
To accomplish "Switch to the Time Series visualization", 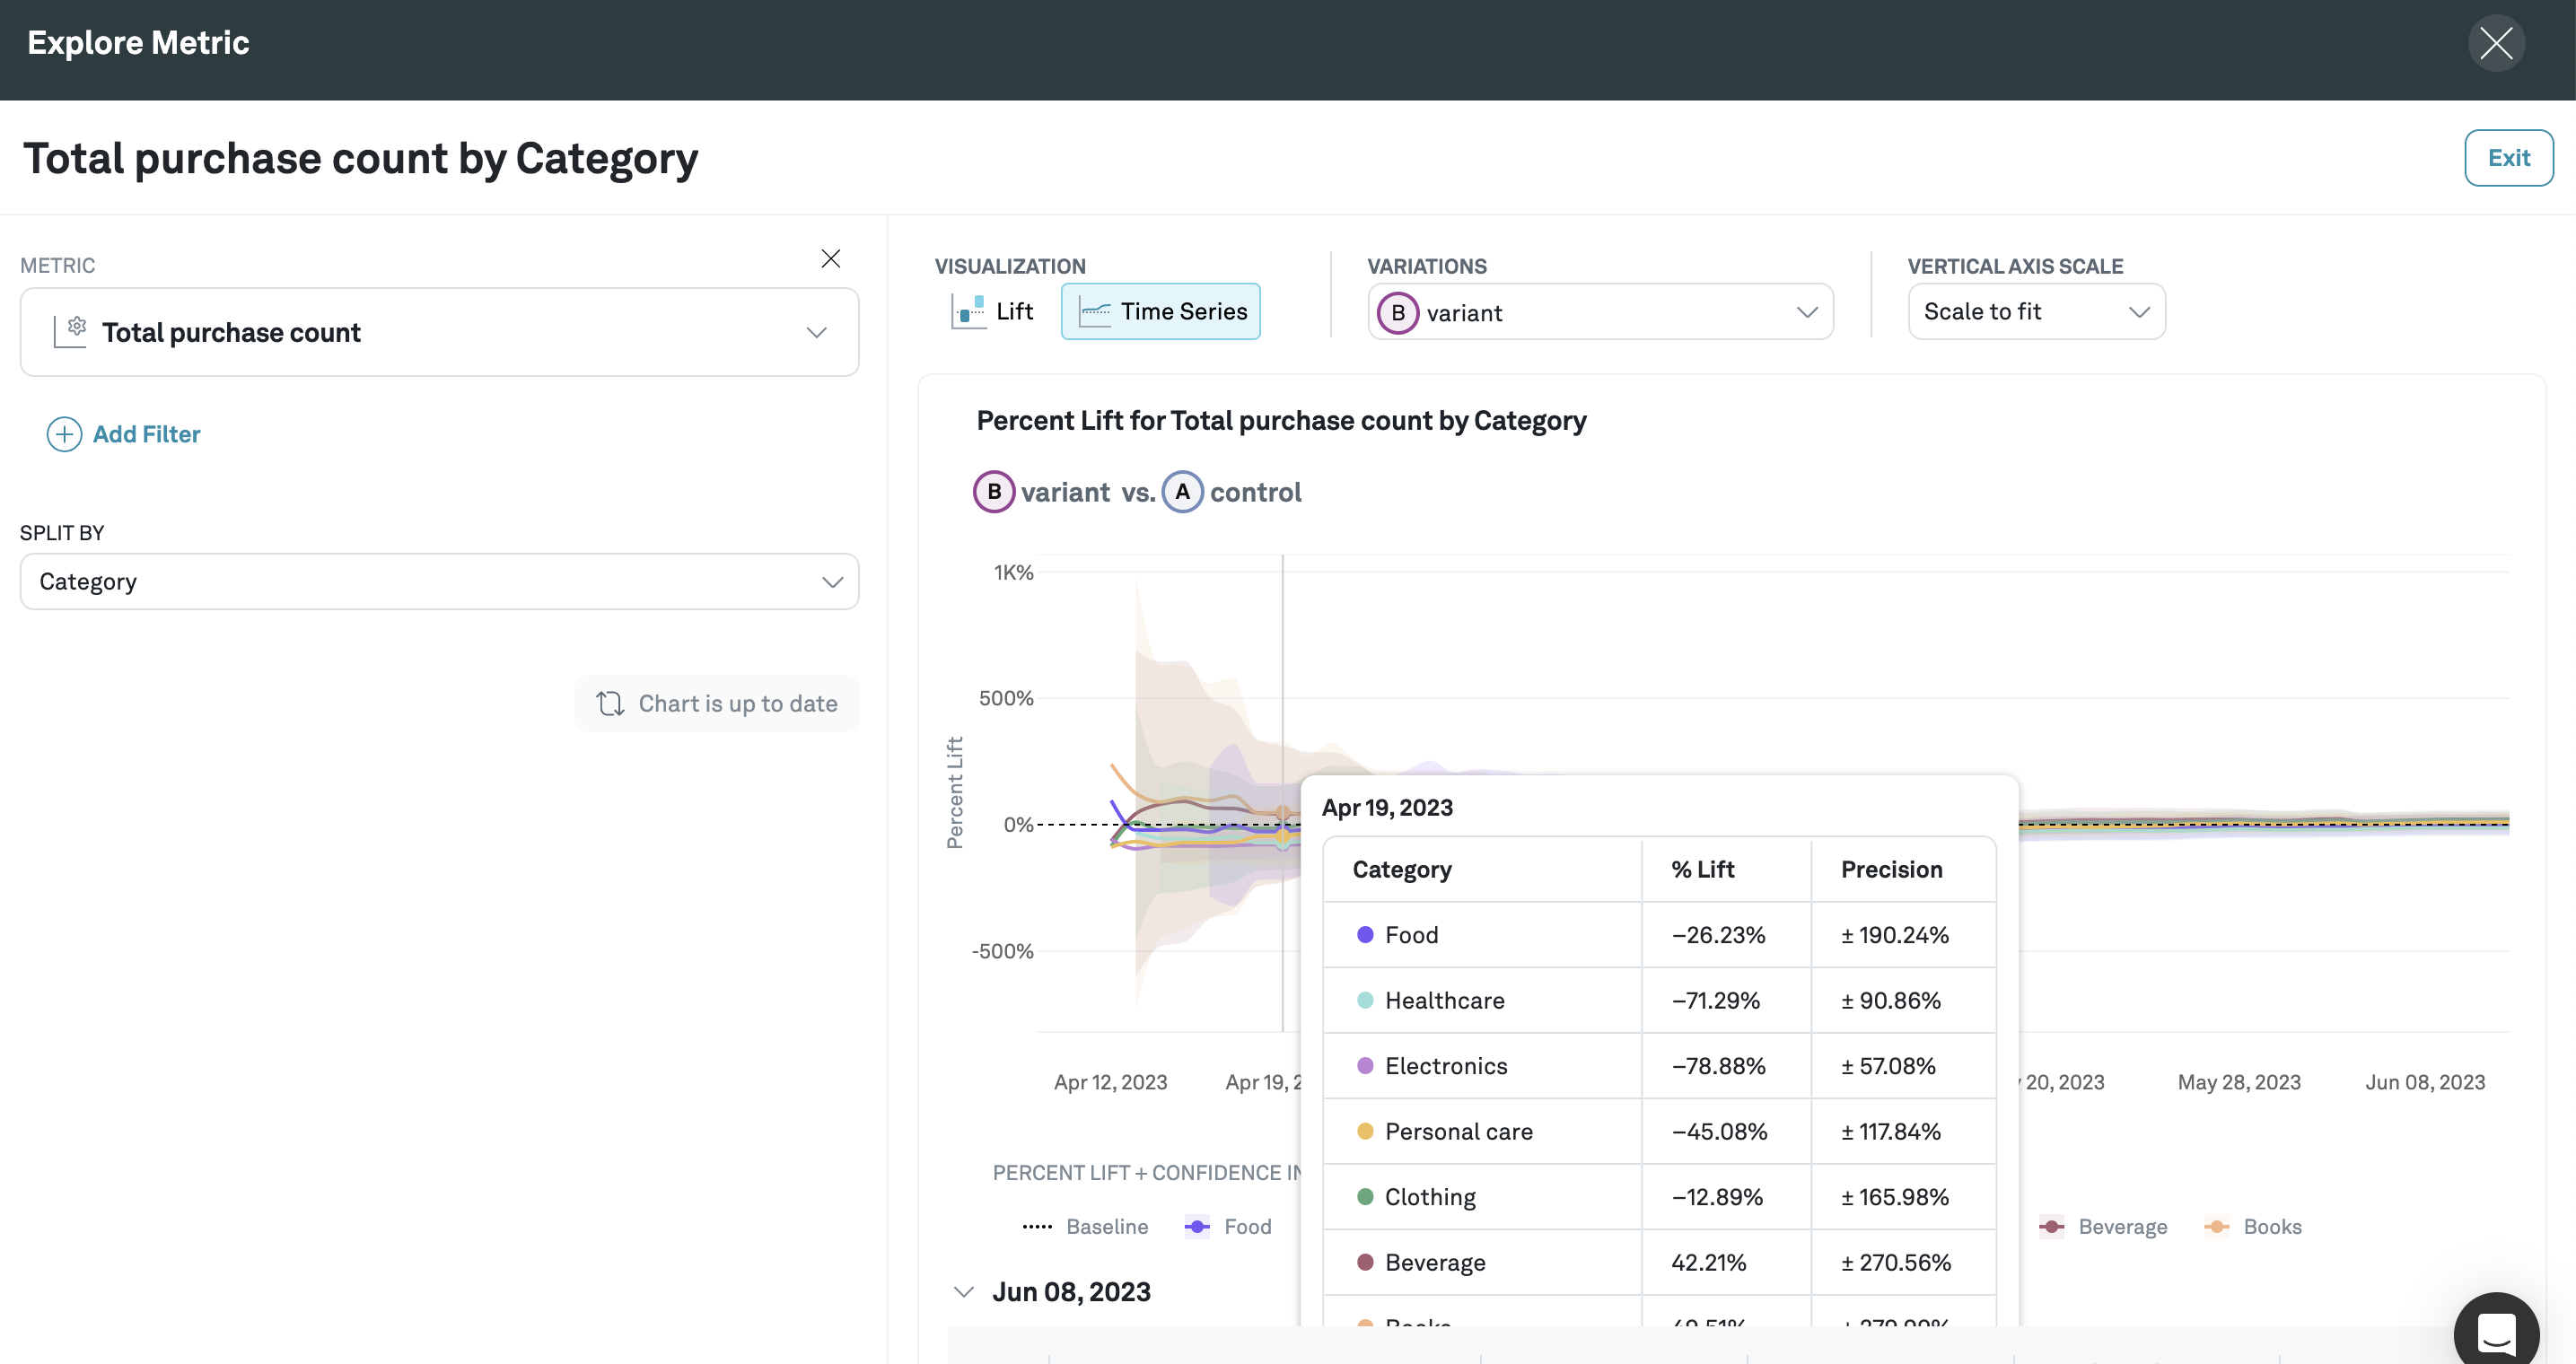I will tap(1160, 311).
